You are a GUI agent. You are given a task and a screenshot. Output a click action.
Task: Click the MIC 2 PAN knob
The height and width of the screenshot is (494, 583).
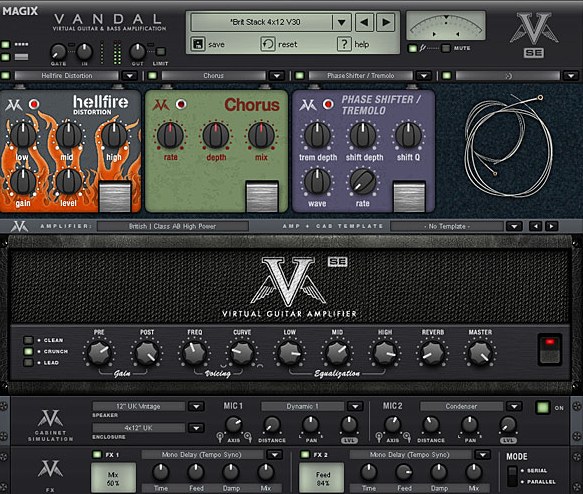pyautogui.click(x=470, y=424)
